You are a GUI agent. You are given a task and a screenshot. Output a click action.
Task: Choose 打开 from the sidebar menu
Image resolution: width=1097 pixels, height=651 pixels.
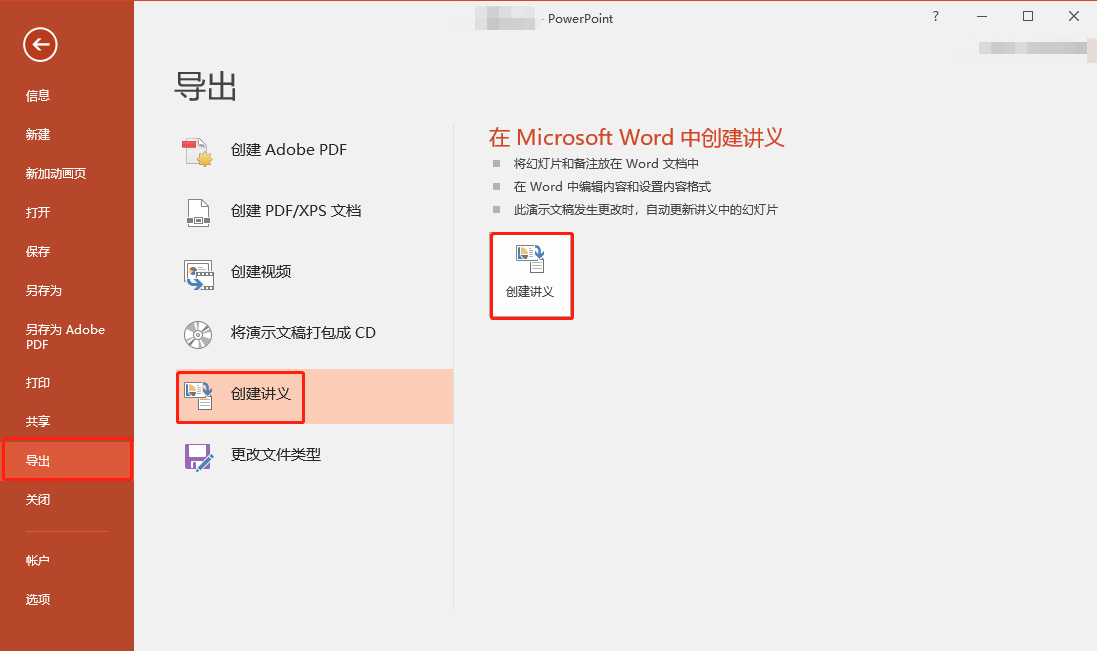38,213
